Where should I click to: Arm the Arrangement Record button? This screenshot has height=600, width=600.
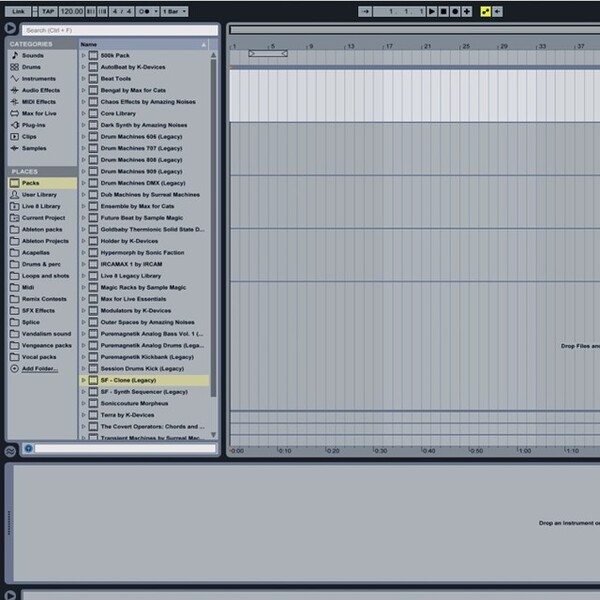point(455,11)
